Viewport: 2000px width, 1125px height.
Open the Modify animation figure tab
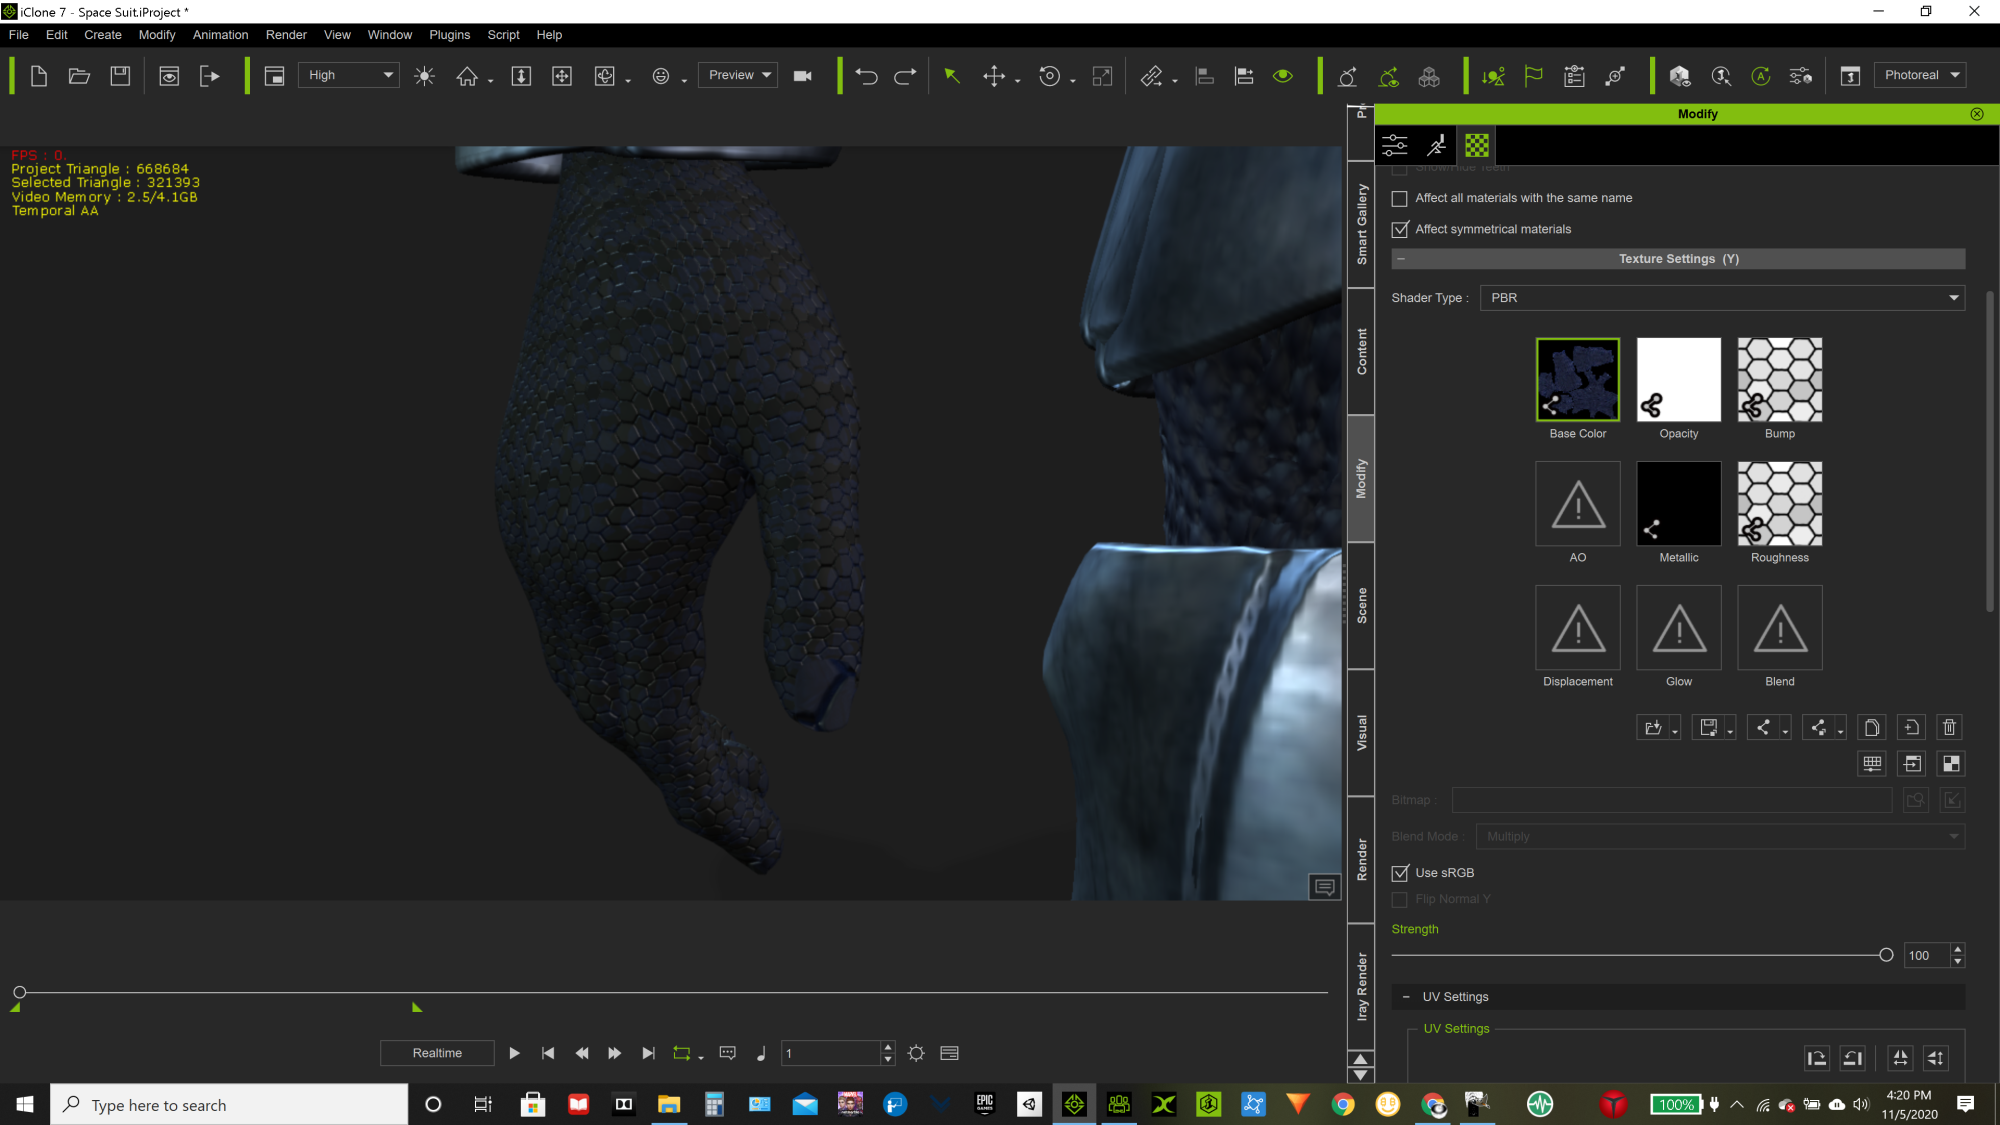click(1436, 146)
